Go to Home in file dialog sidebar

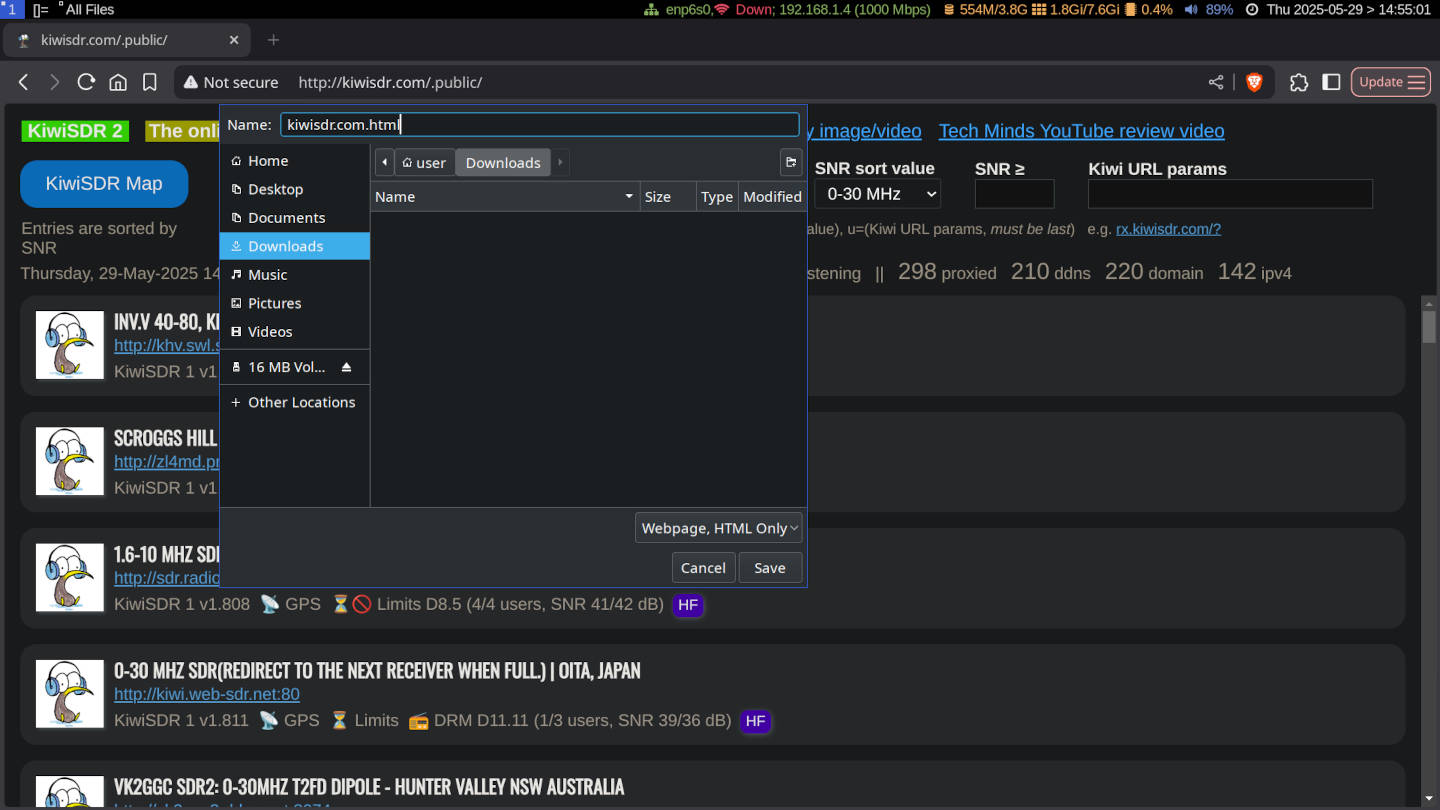coord(295,160)
